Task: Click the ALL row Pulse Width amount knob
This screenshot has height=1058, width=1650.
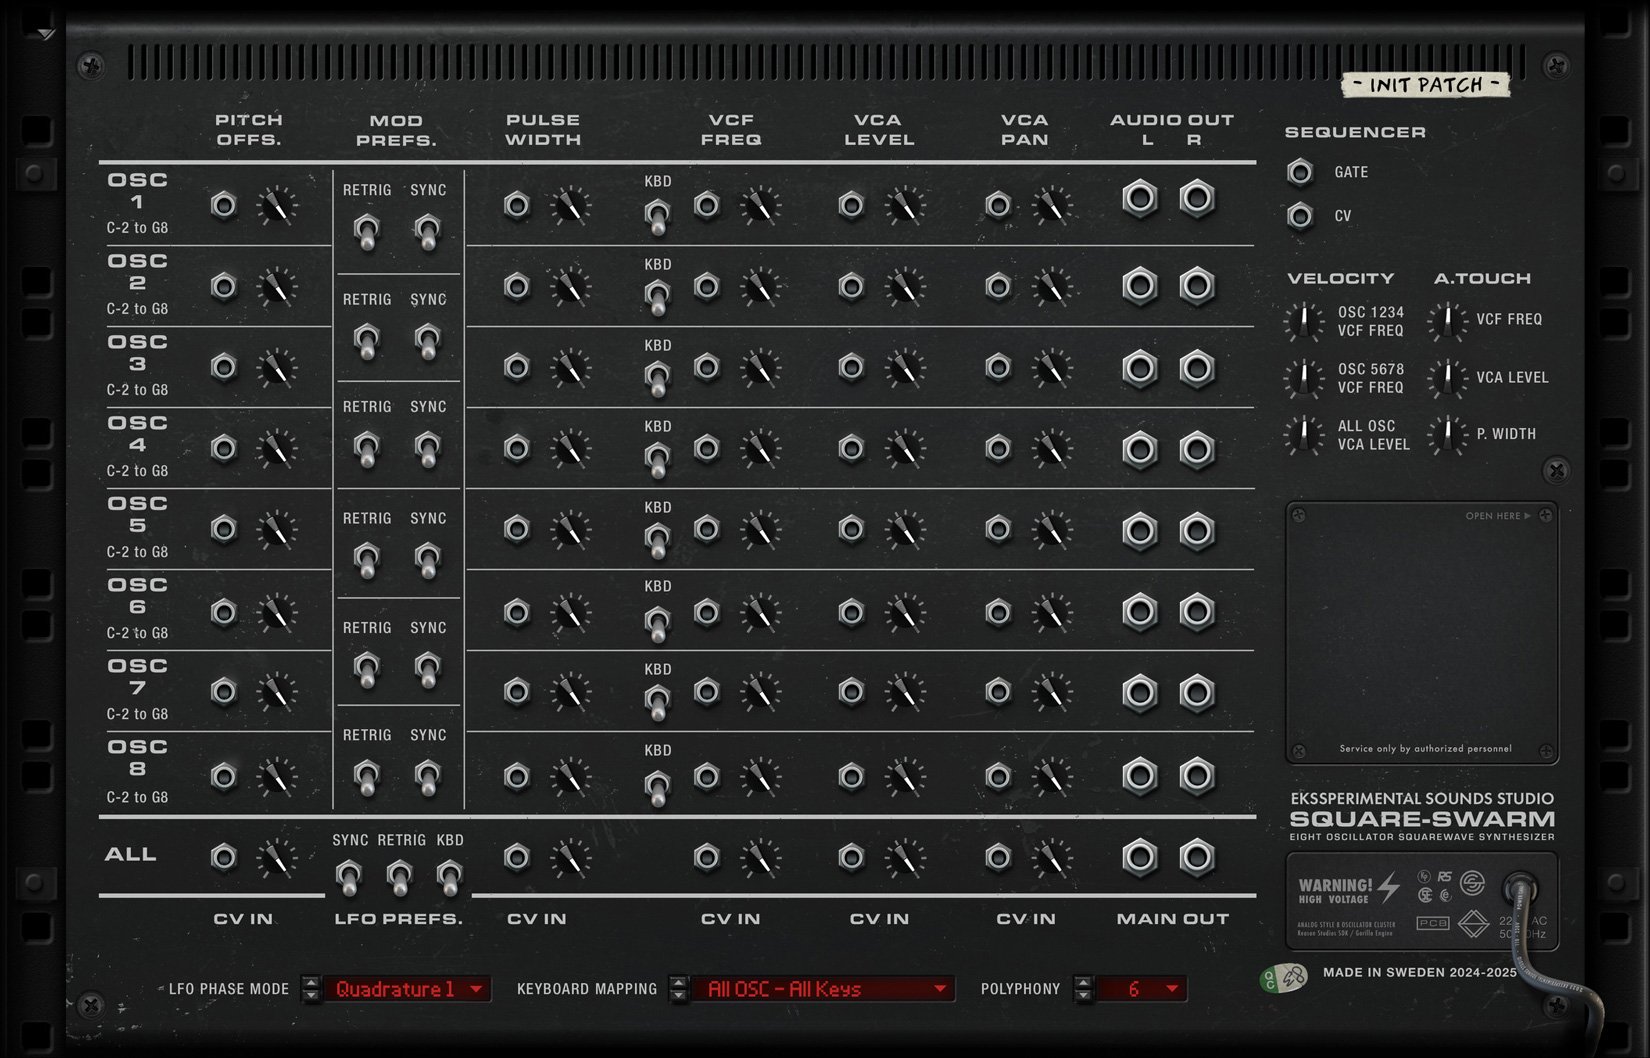Action: point(570,858)
